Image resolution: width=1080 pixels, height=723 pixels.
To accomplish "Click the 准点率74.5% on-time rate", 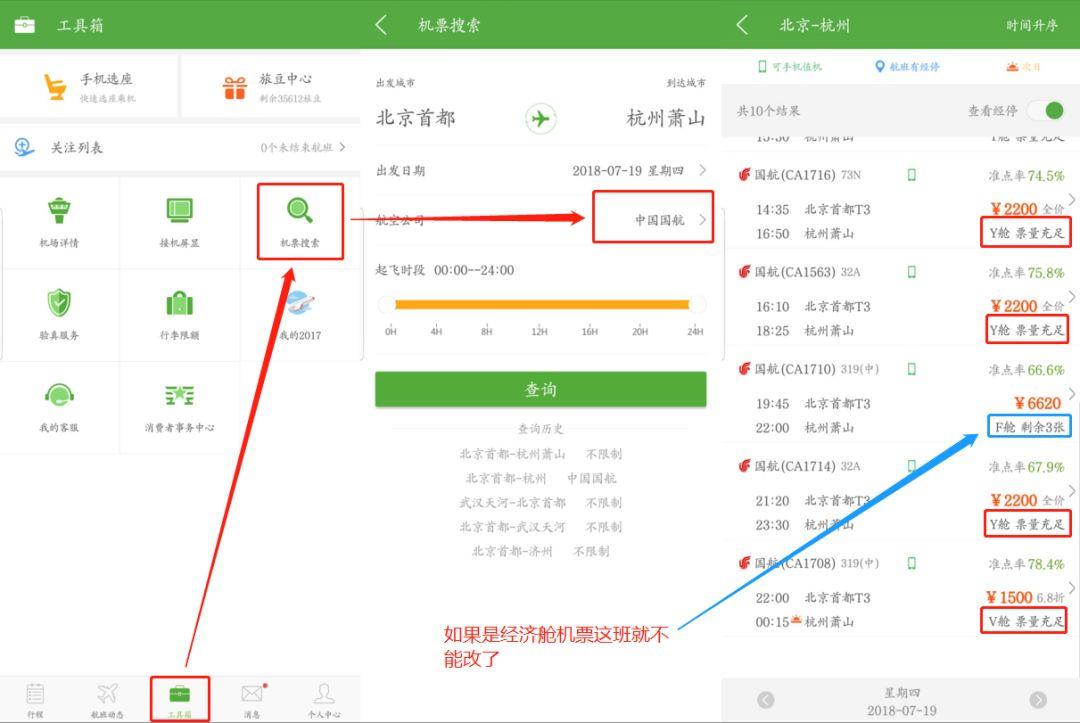I will pos(1026,176).
